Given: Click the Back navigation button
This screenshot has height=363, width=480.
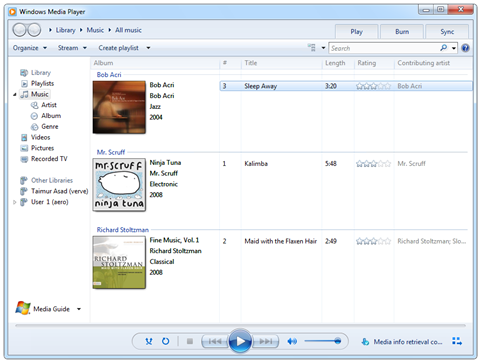Looking at the screenshot, I should [19, 30].
